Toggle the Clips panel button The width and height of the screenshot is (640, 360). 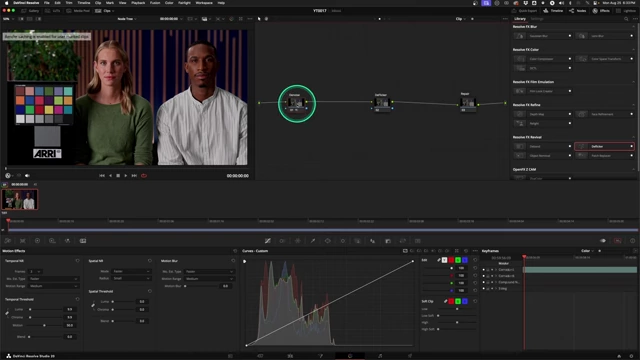click(x=104, y=11)
